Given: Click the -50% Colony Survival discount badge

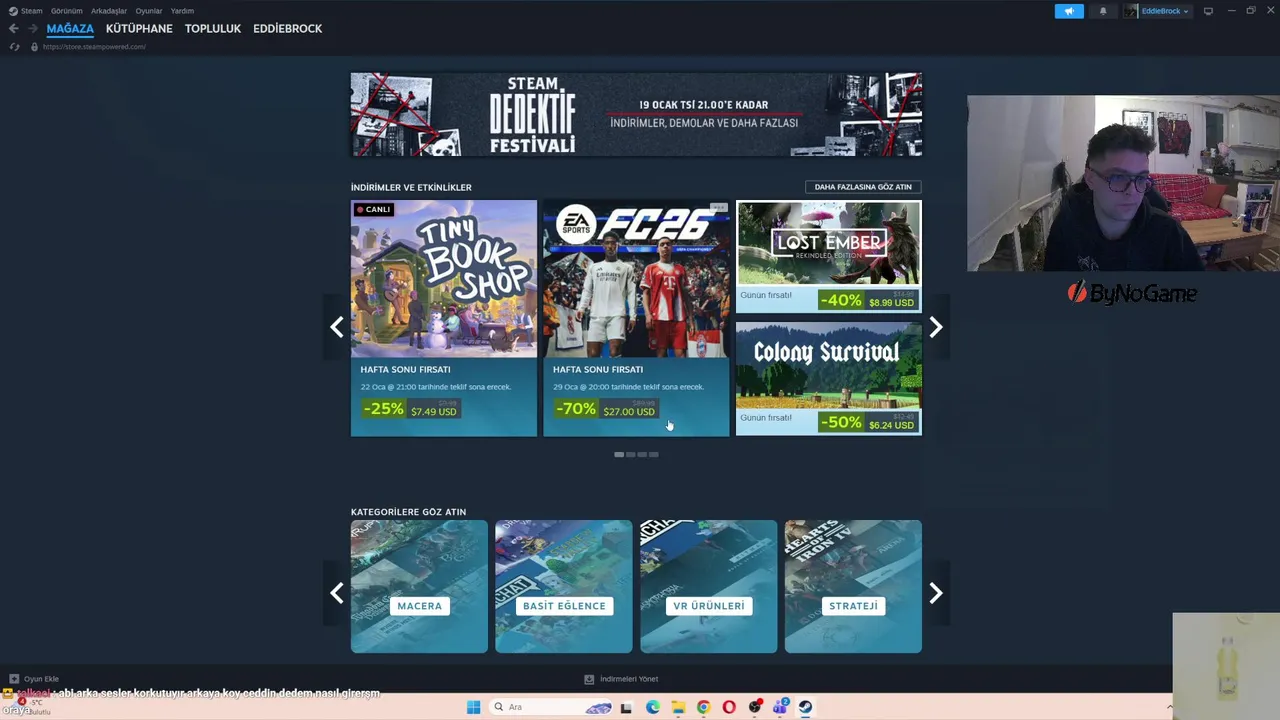Looking at the screenshot, I should point(840,422).
